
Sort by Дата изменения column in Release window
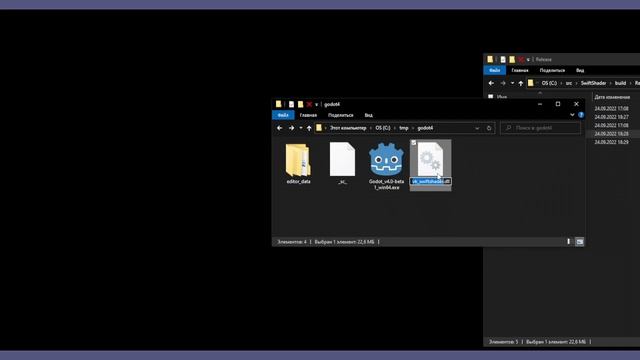[611, 97]
